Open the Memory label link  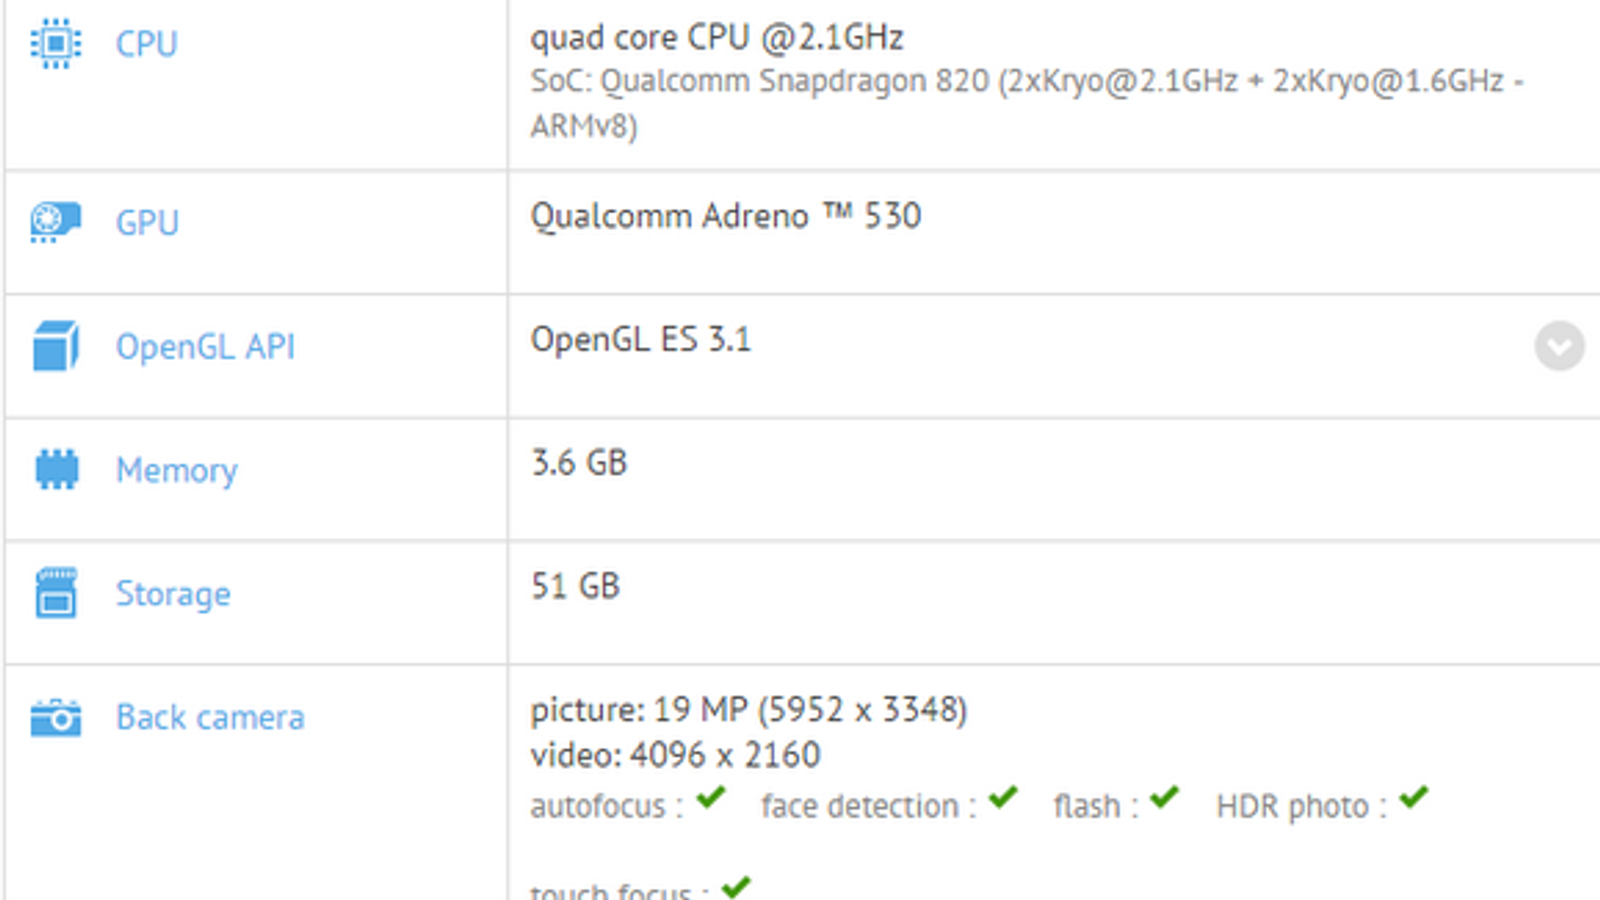[x=177, y=470]
